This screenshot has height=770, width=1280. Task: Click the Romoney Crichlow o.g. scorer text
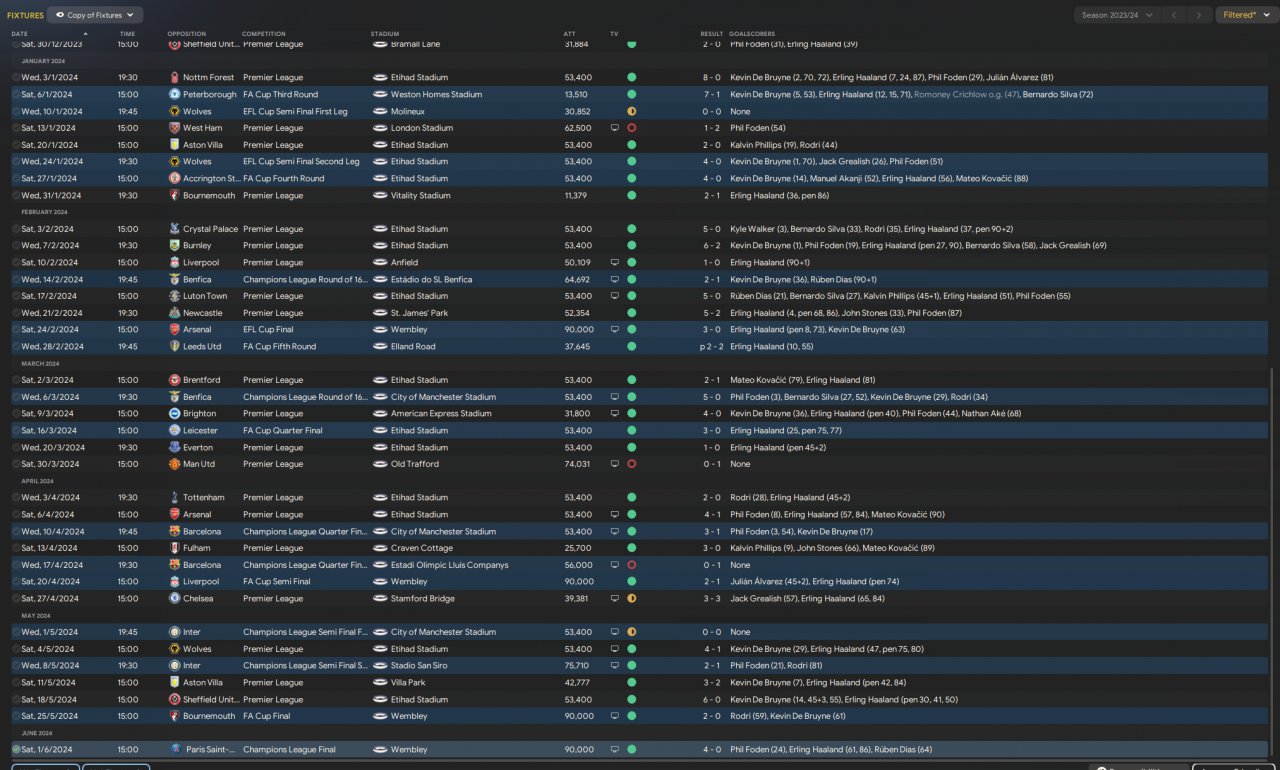click(x=966, y=94)
